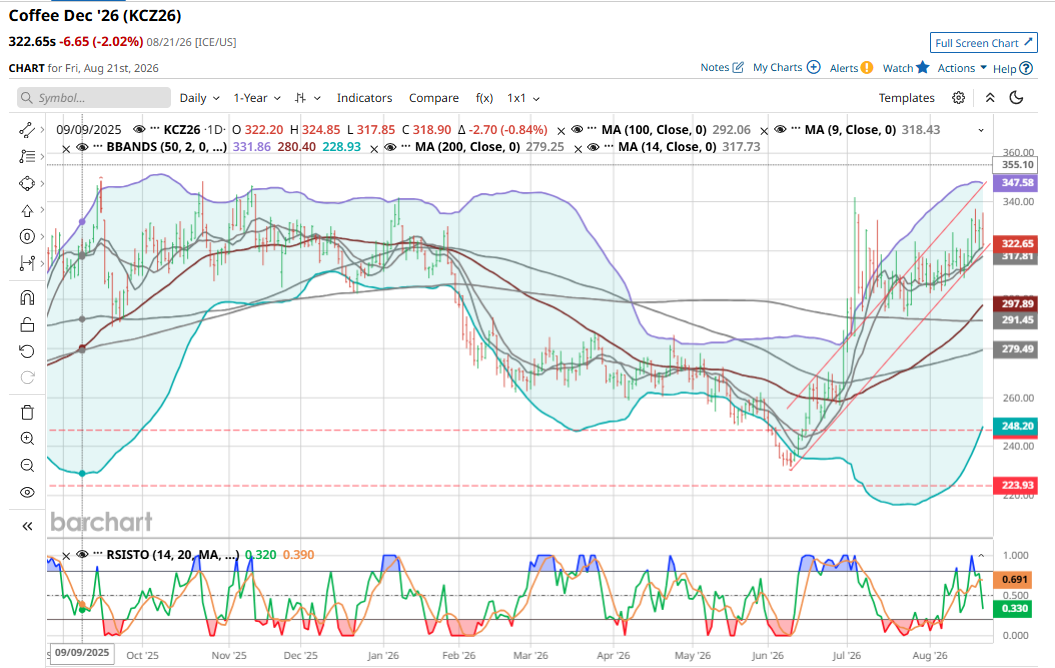Remove the BBANDS (50, 2, 0) indicator
Screen dimensions: 1055x668
click(66, 149)
